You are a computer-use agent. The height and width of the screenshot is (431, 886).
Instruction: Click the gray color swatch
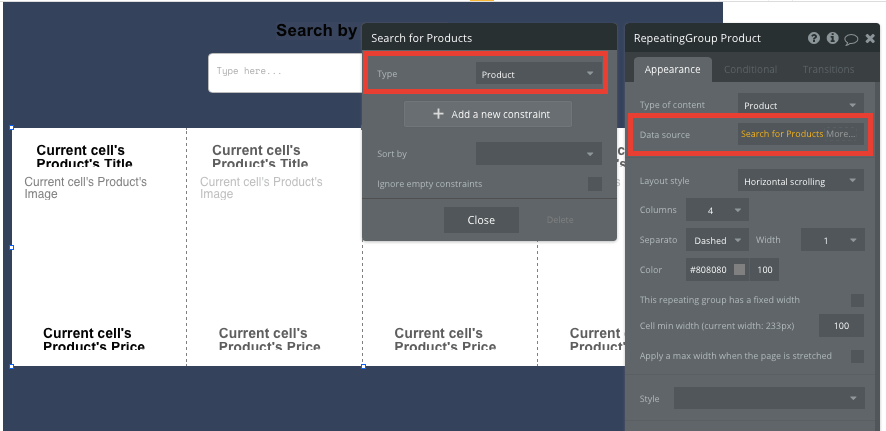point(739,270)
